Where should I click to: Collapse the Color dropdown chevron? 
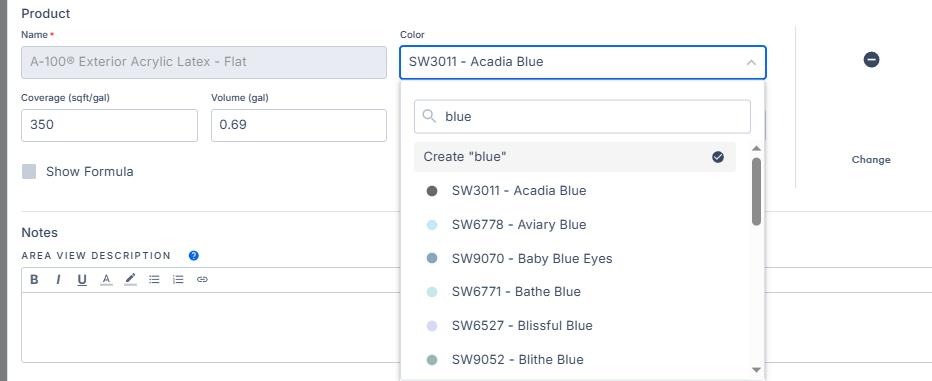click(751, 62)
